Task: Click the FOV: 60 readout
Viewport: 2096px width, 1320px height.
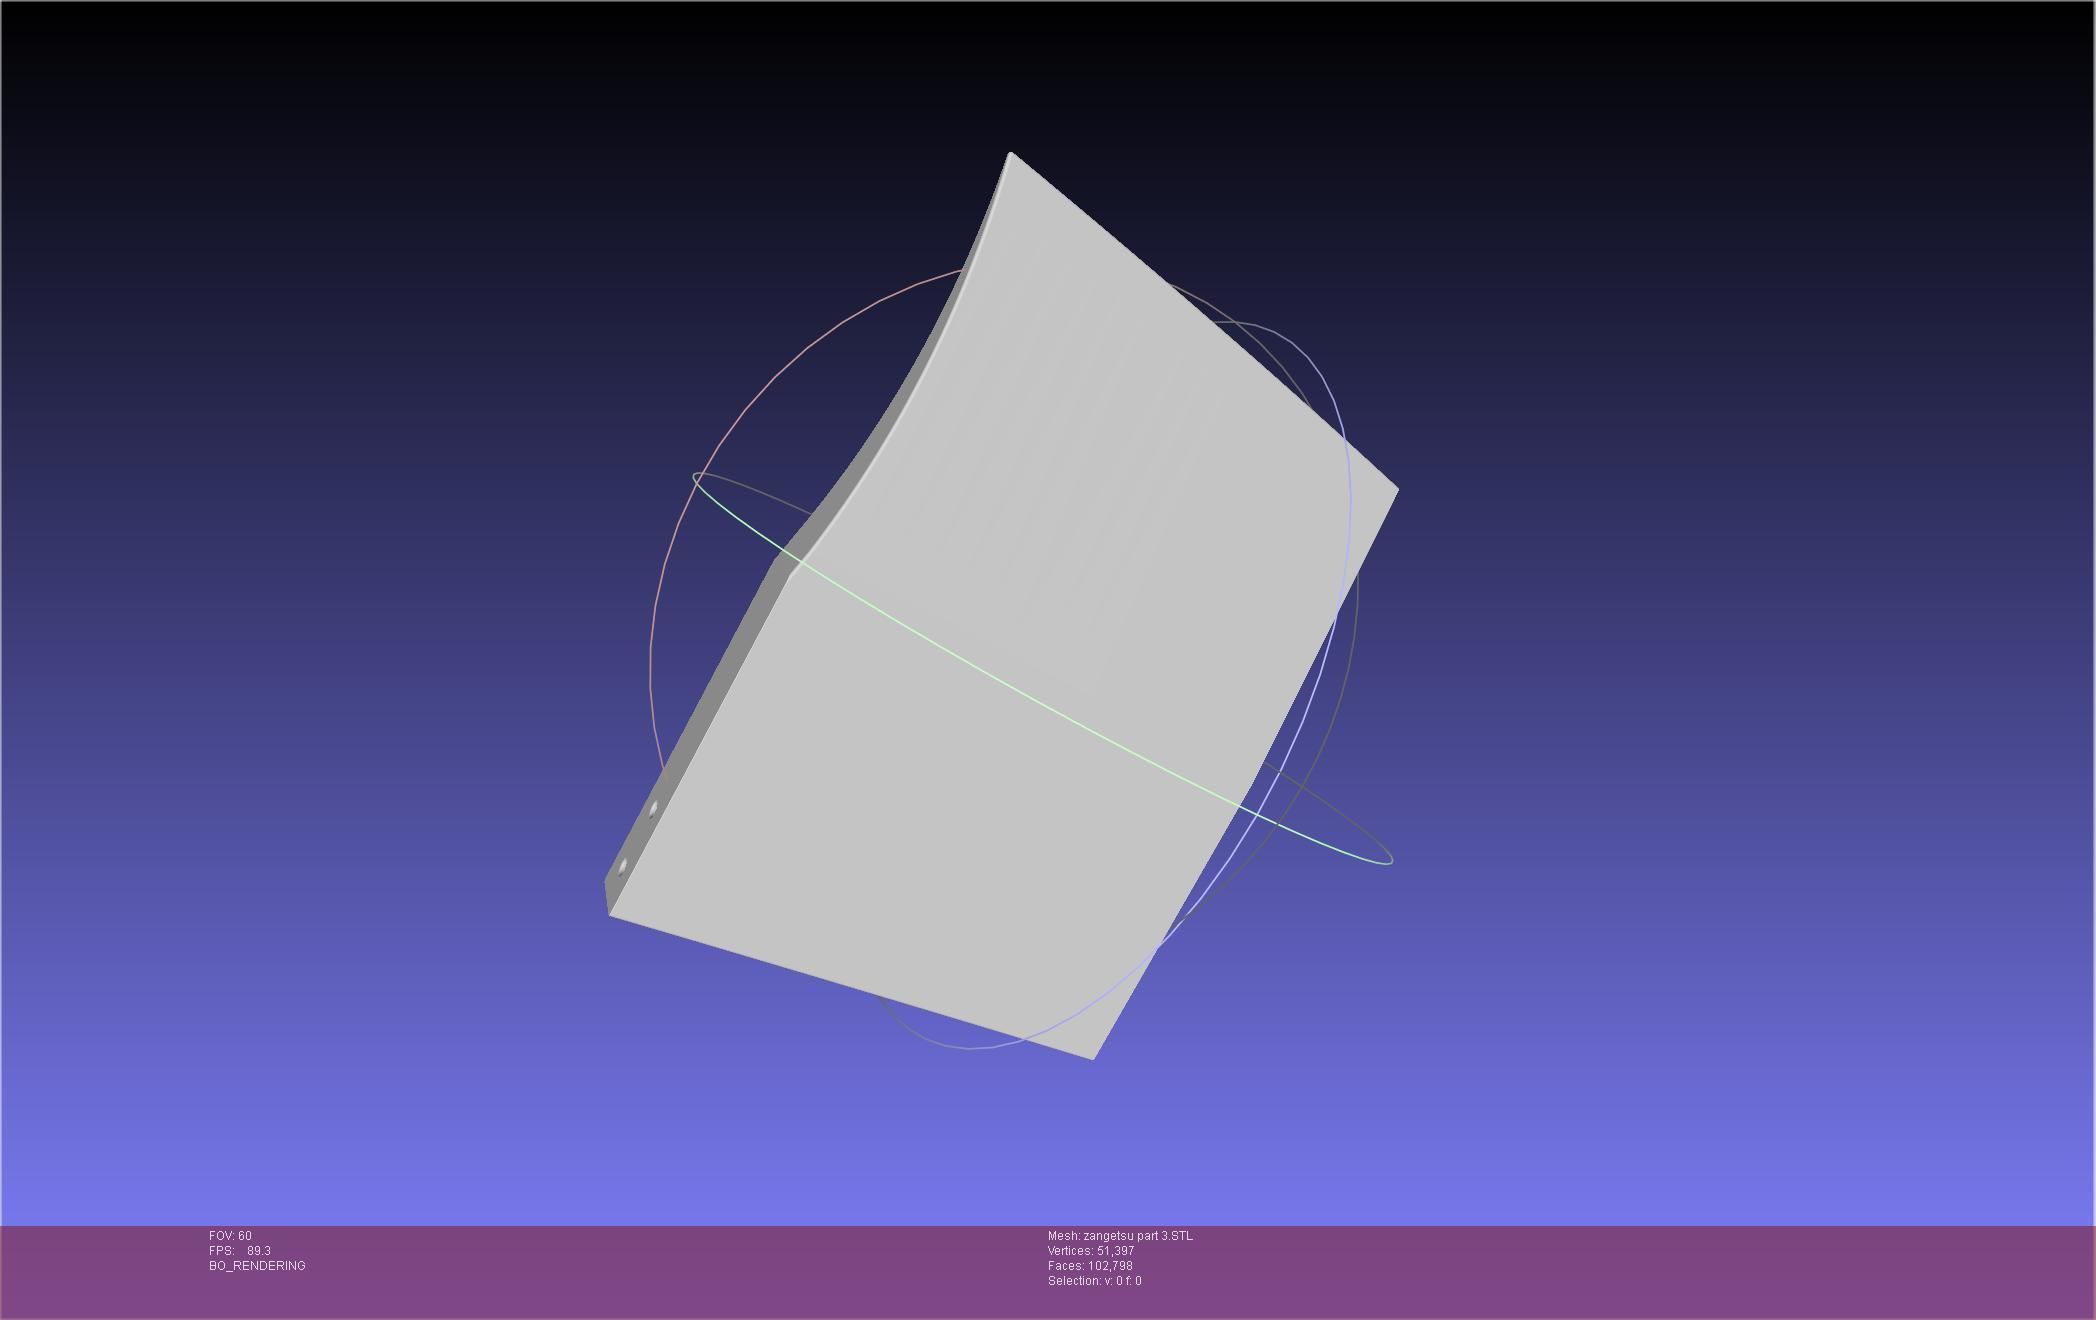Action: (230, 1236)
